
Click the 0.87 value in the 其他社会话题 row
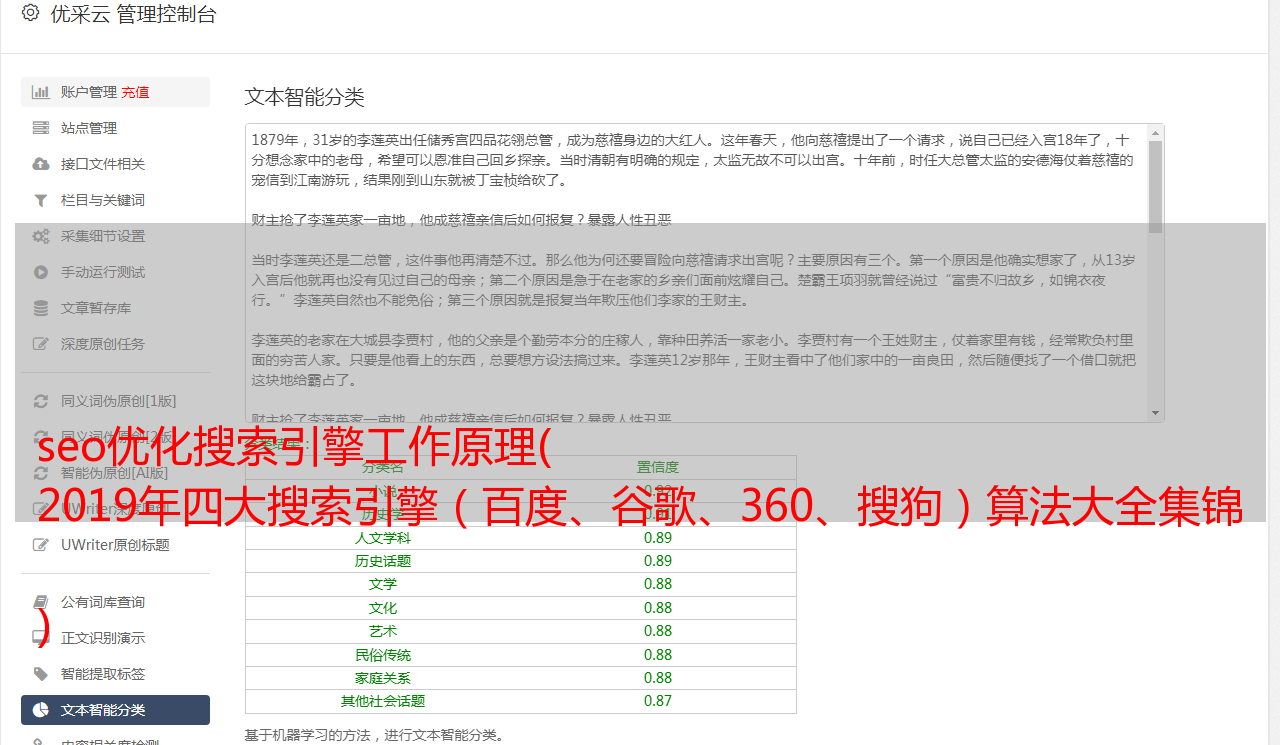pos(658,702)
